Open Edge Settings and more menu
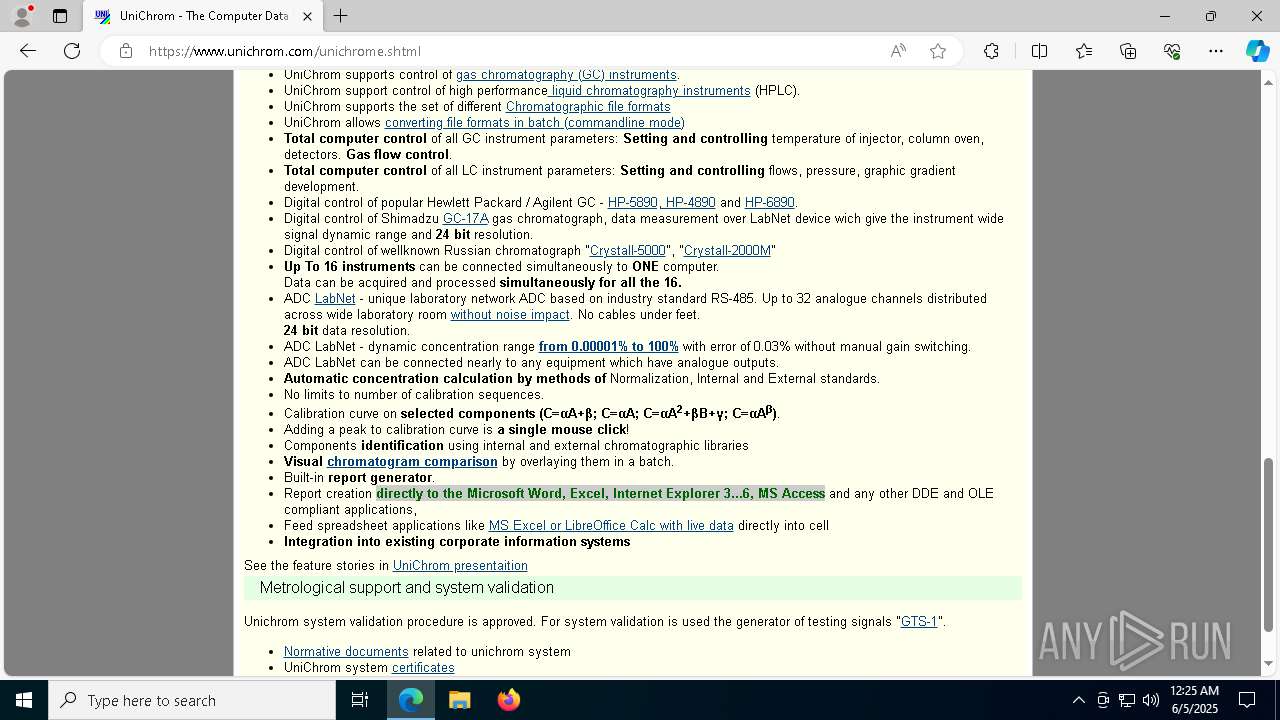Image resolution: width=1280 pixels, height=720 pixels. [x=1216, y=51]
